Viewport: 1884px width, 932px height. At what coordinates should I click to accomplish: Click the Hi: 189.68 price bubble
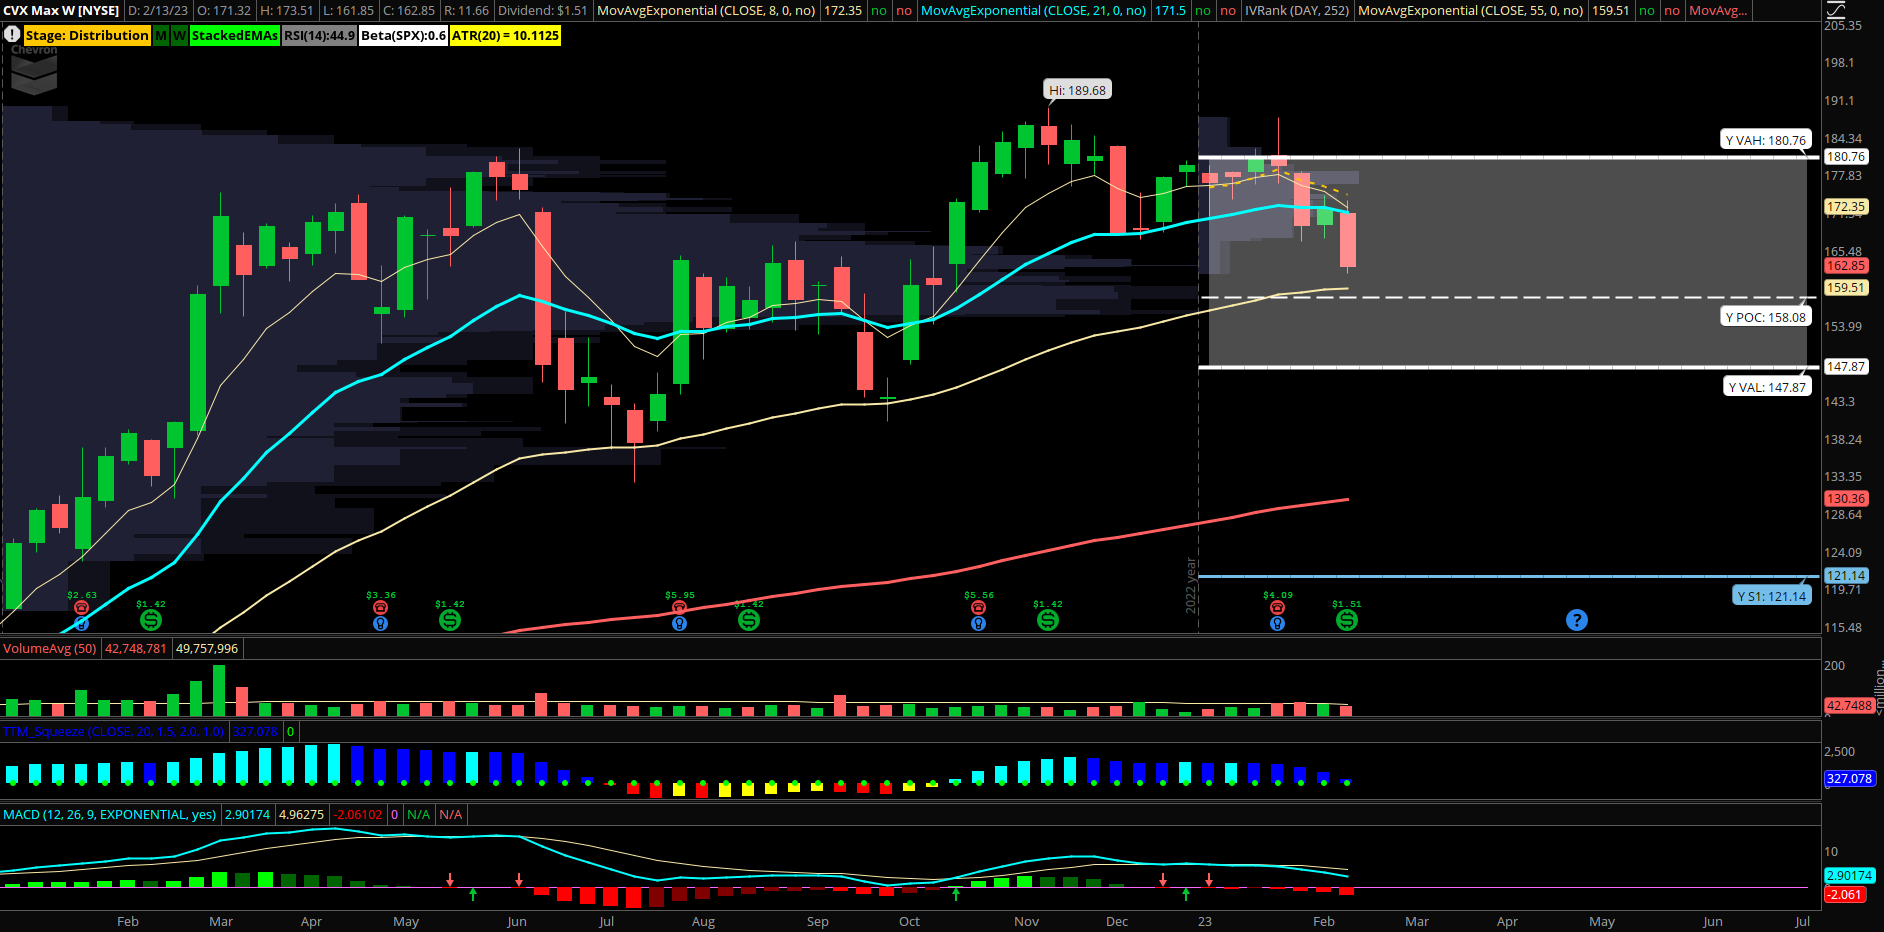(x=1077, y=90)
